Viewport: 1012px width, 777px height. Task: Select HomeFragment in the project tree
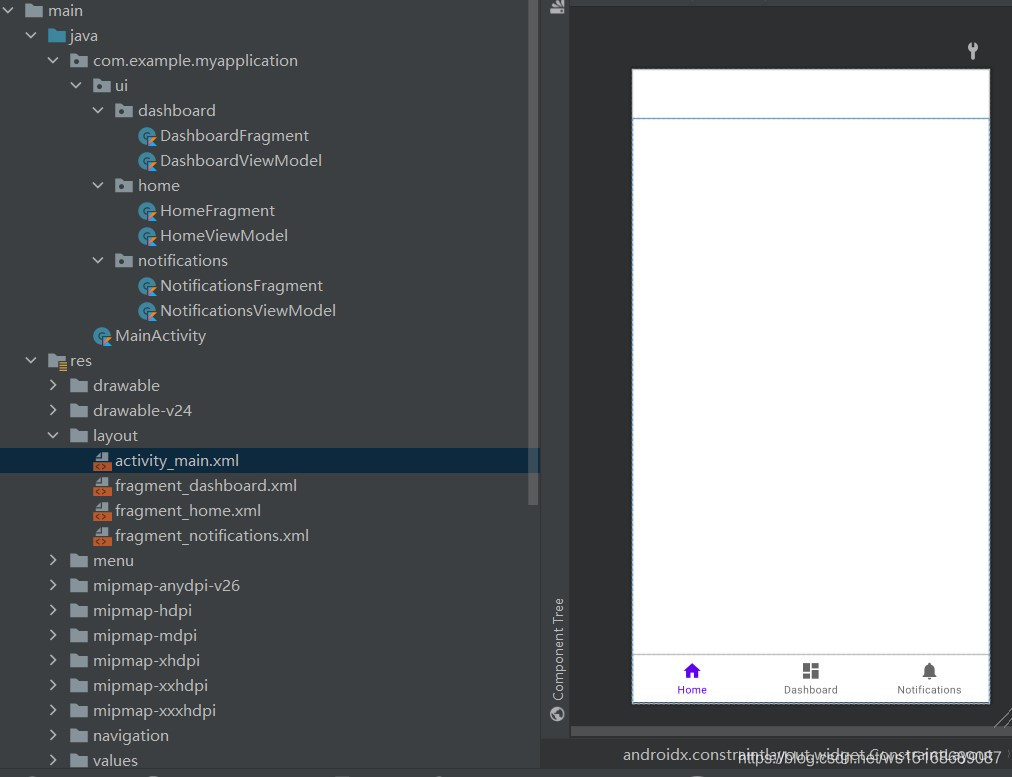click(x=218, y=211)
